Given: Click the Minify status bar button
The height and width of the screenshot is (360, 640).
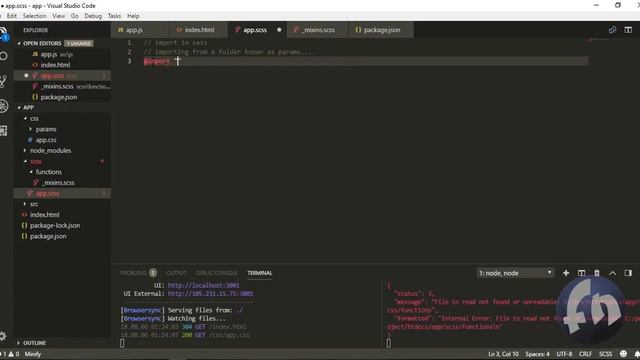Looking at the screenshot, I should [33, 354].
